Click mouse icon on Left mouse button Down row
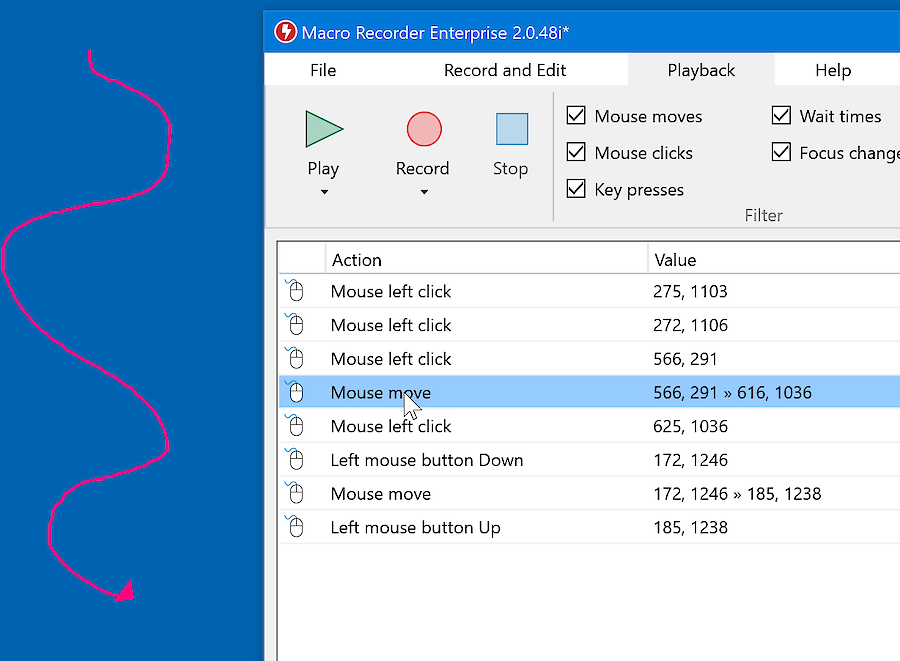The image size is (900, 661). point(294,460)
